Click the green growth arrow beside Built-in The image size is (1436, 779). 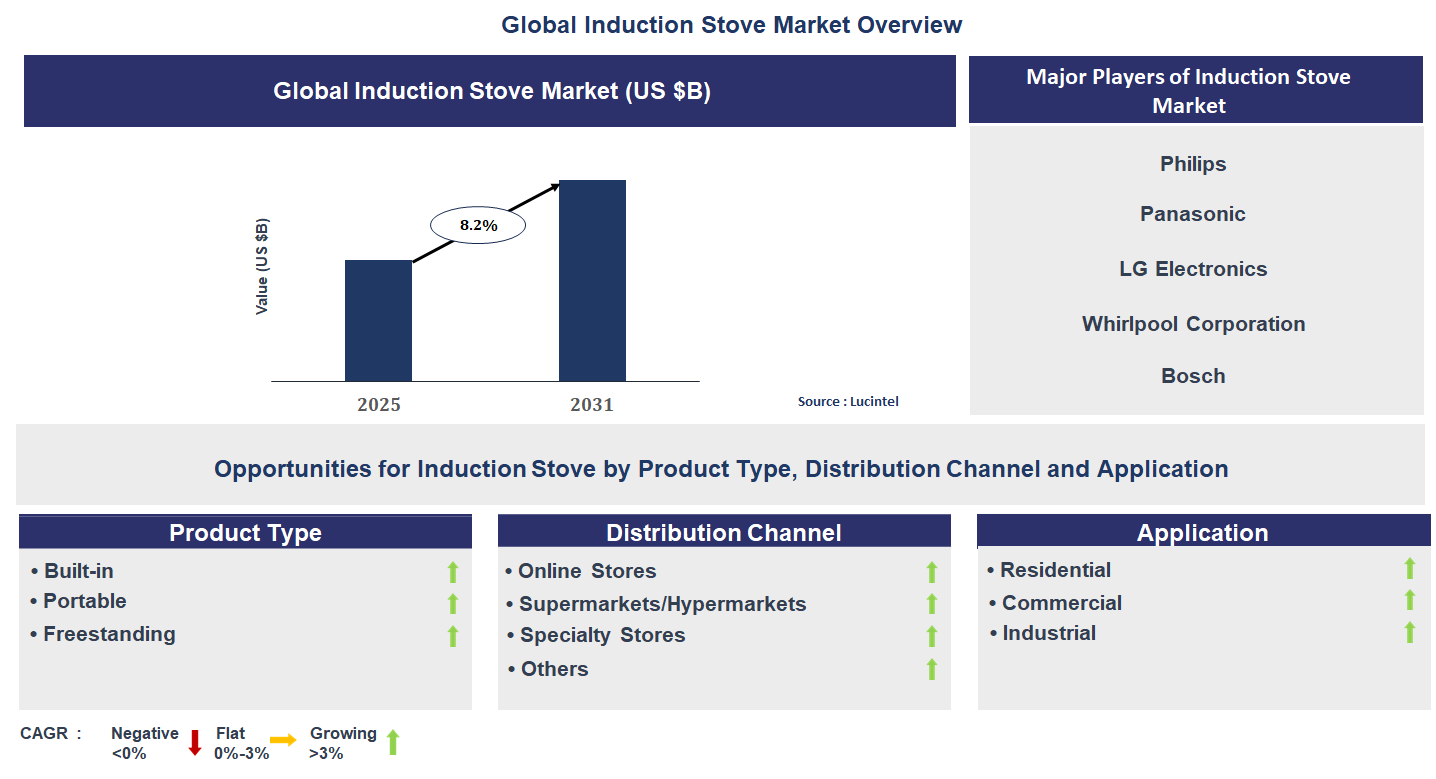[x=452, y=572]
